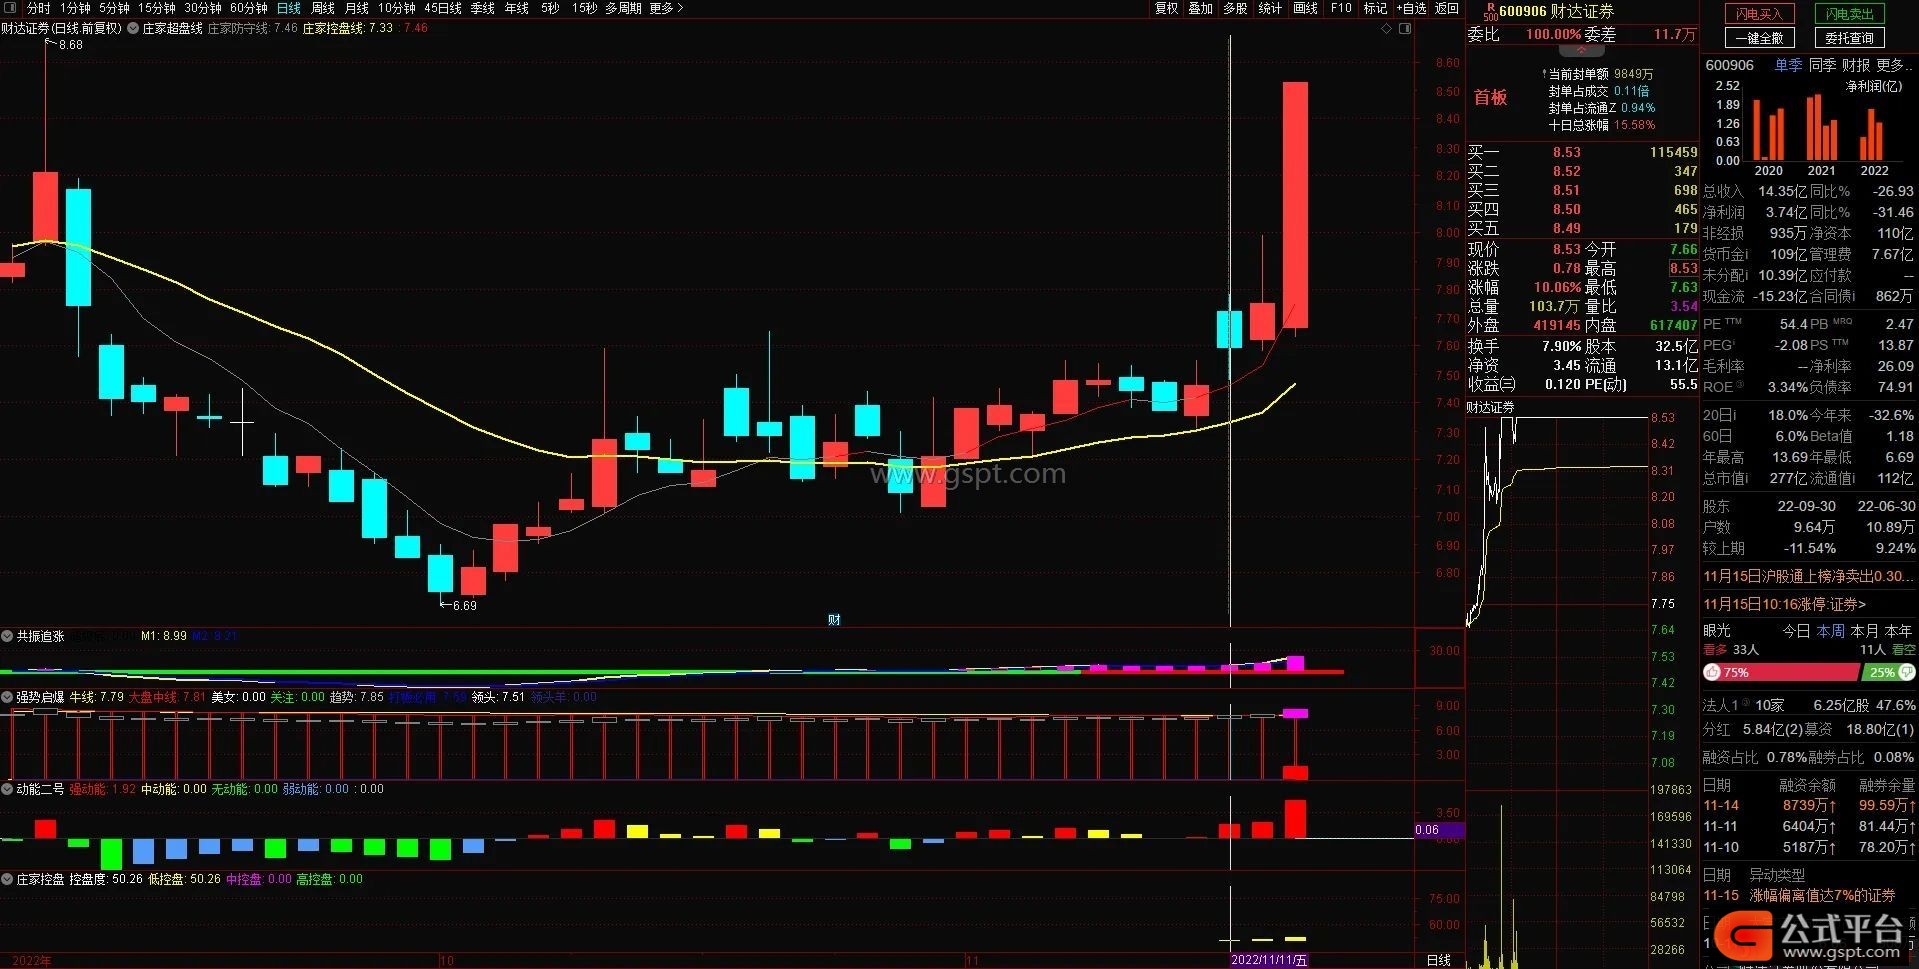Select 本周 in the 眼光 poll
This screenshot has height=969, width=1919.
click(1831, 631)
